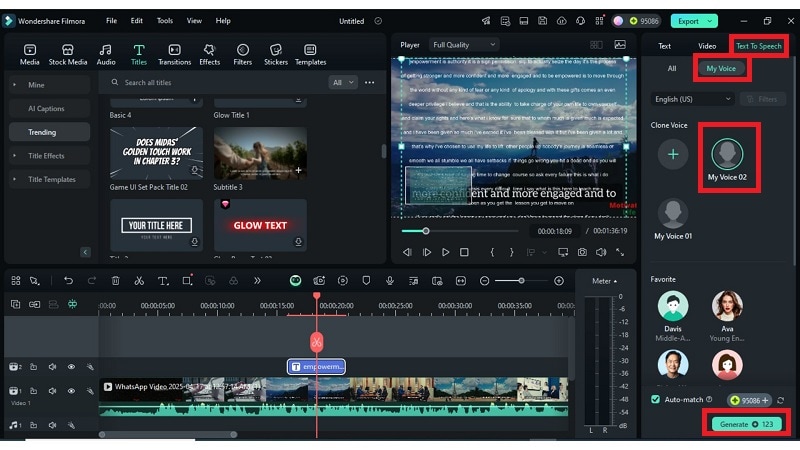Lock the Video 2 track

coord(34,367)
